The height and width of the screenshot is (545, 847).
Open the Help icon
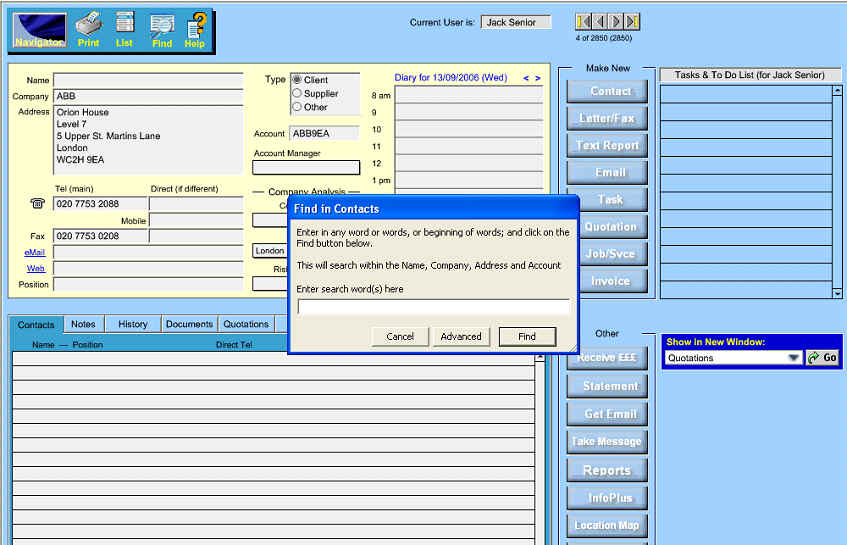point(196,31)
